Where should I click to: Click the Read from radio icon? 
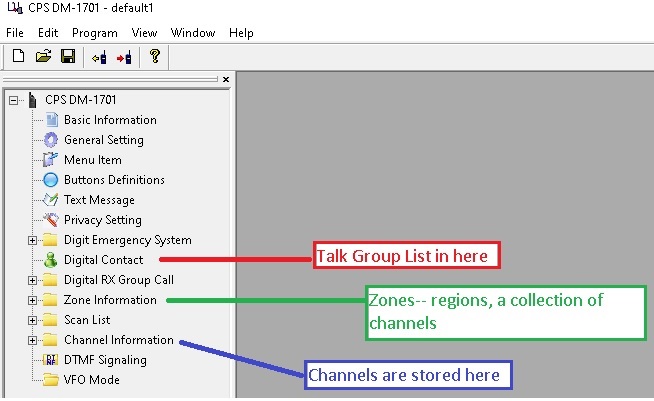[x=99, y=58]
